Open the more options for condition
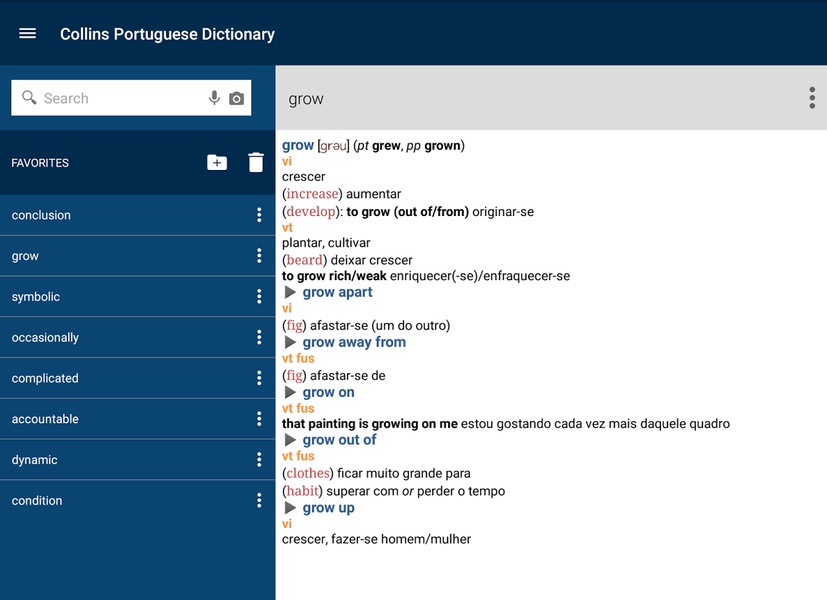The height and width of the screenshot is (600, 827). pyautogui.click(x=259, y=500)
